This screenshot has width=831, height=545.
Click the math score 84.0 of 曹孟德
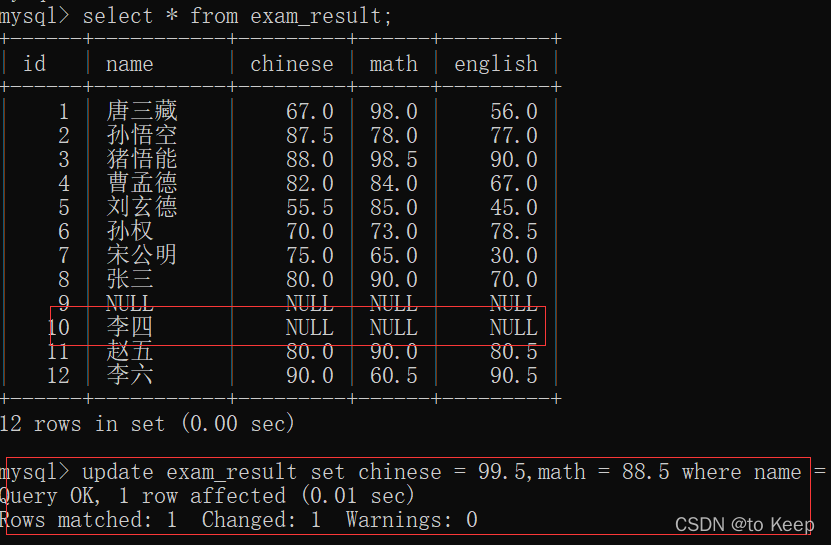pos(394,183)
